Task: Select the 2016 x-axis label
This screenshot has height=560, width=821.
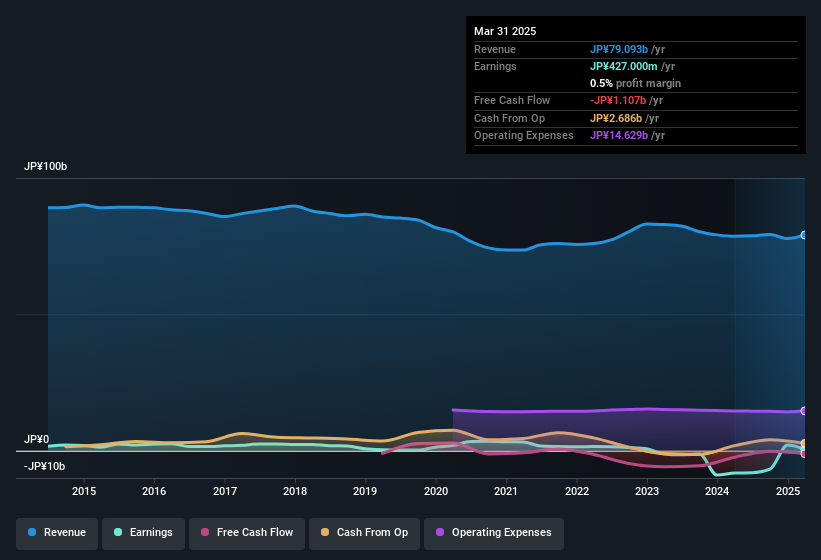Action: click(154, 491)
